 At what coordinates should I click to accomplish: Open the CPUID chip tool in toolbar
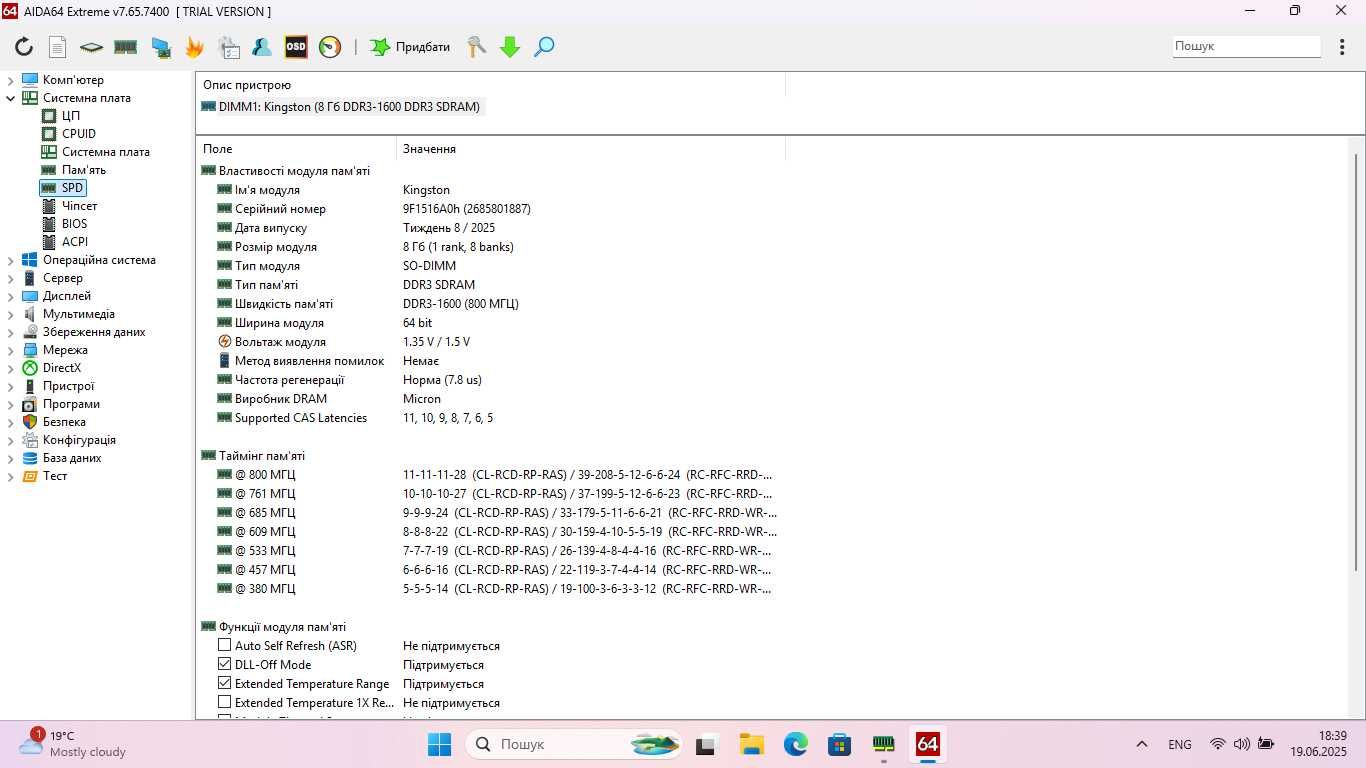coord(91,47)
